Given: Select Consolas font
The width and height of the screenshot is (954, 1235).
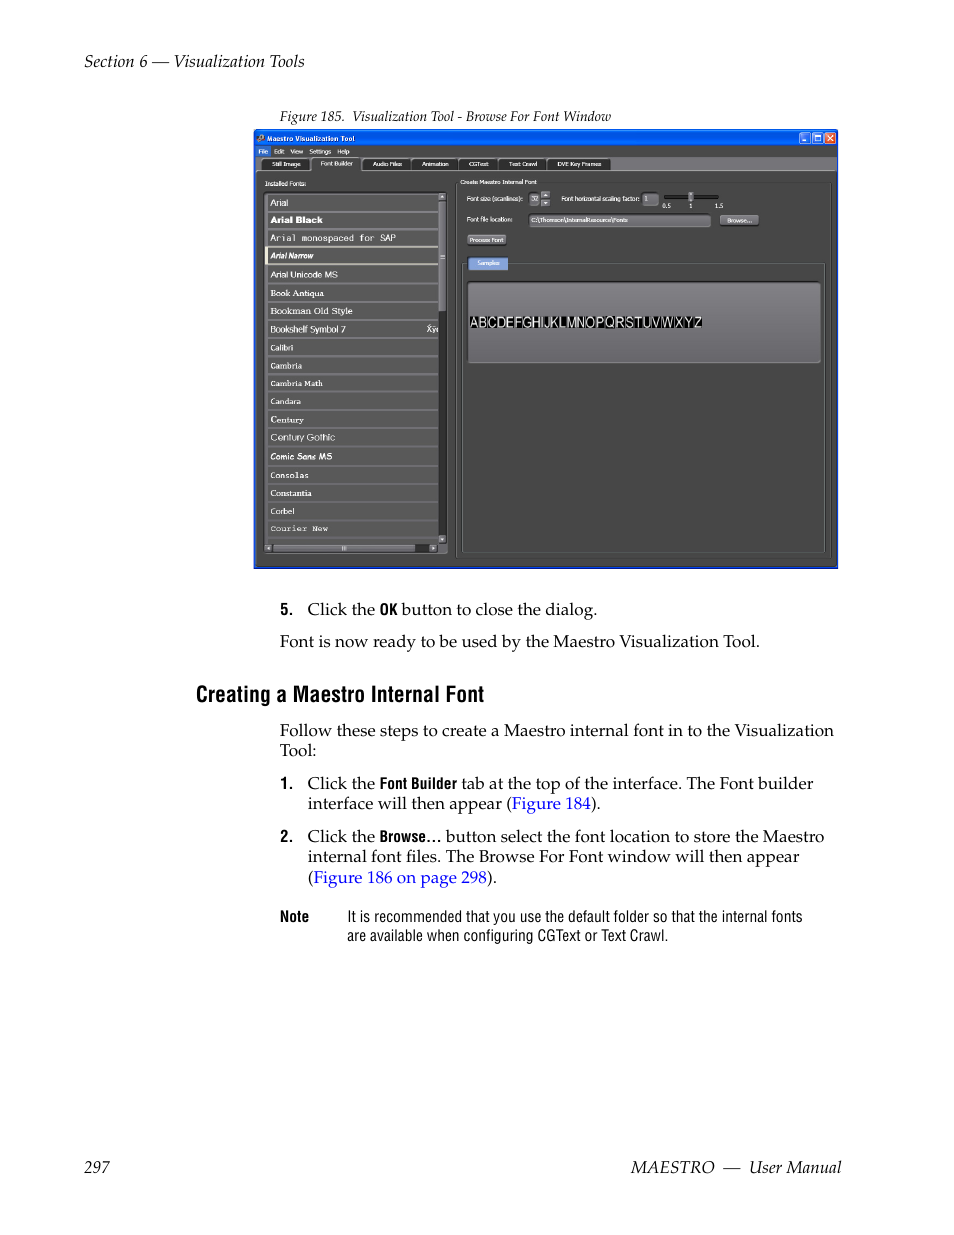Looking at the screenshot, I should coord(352,475).
